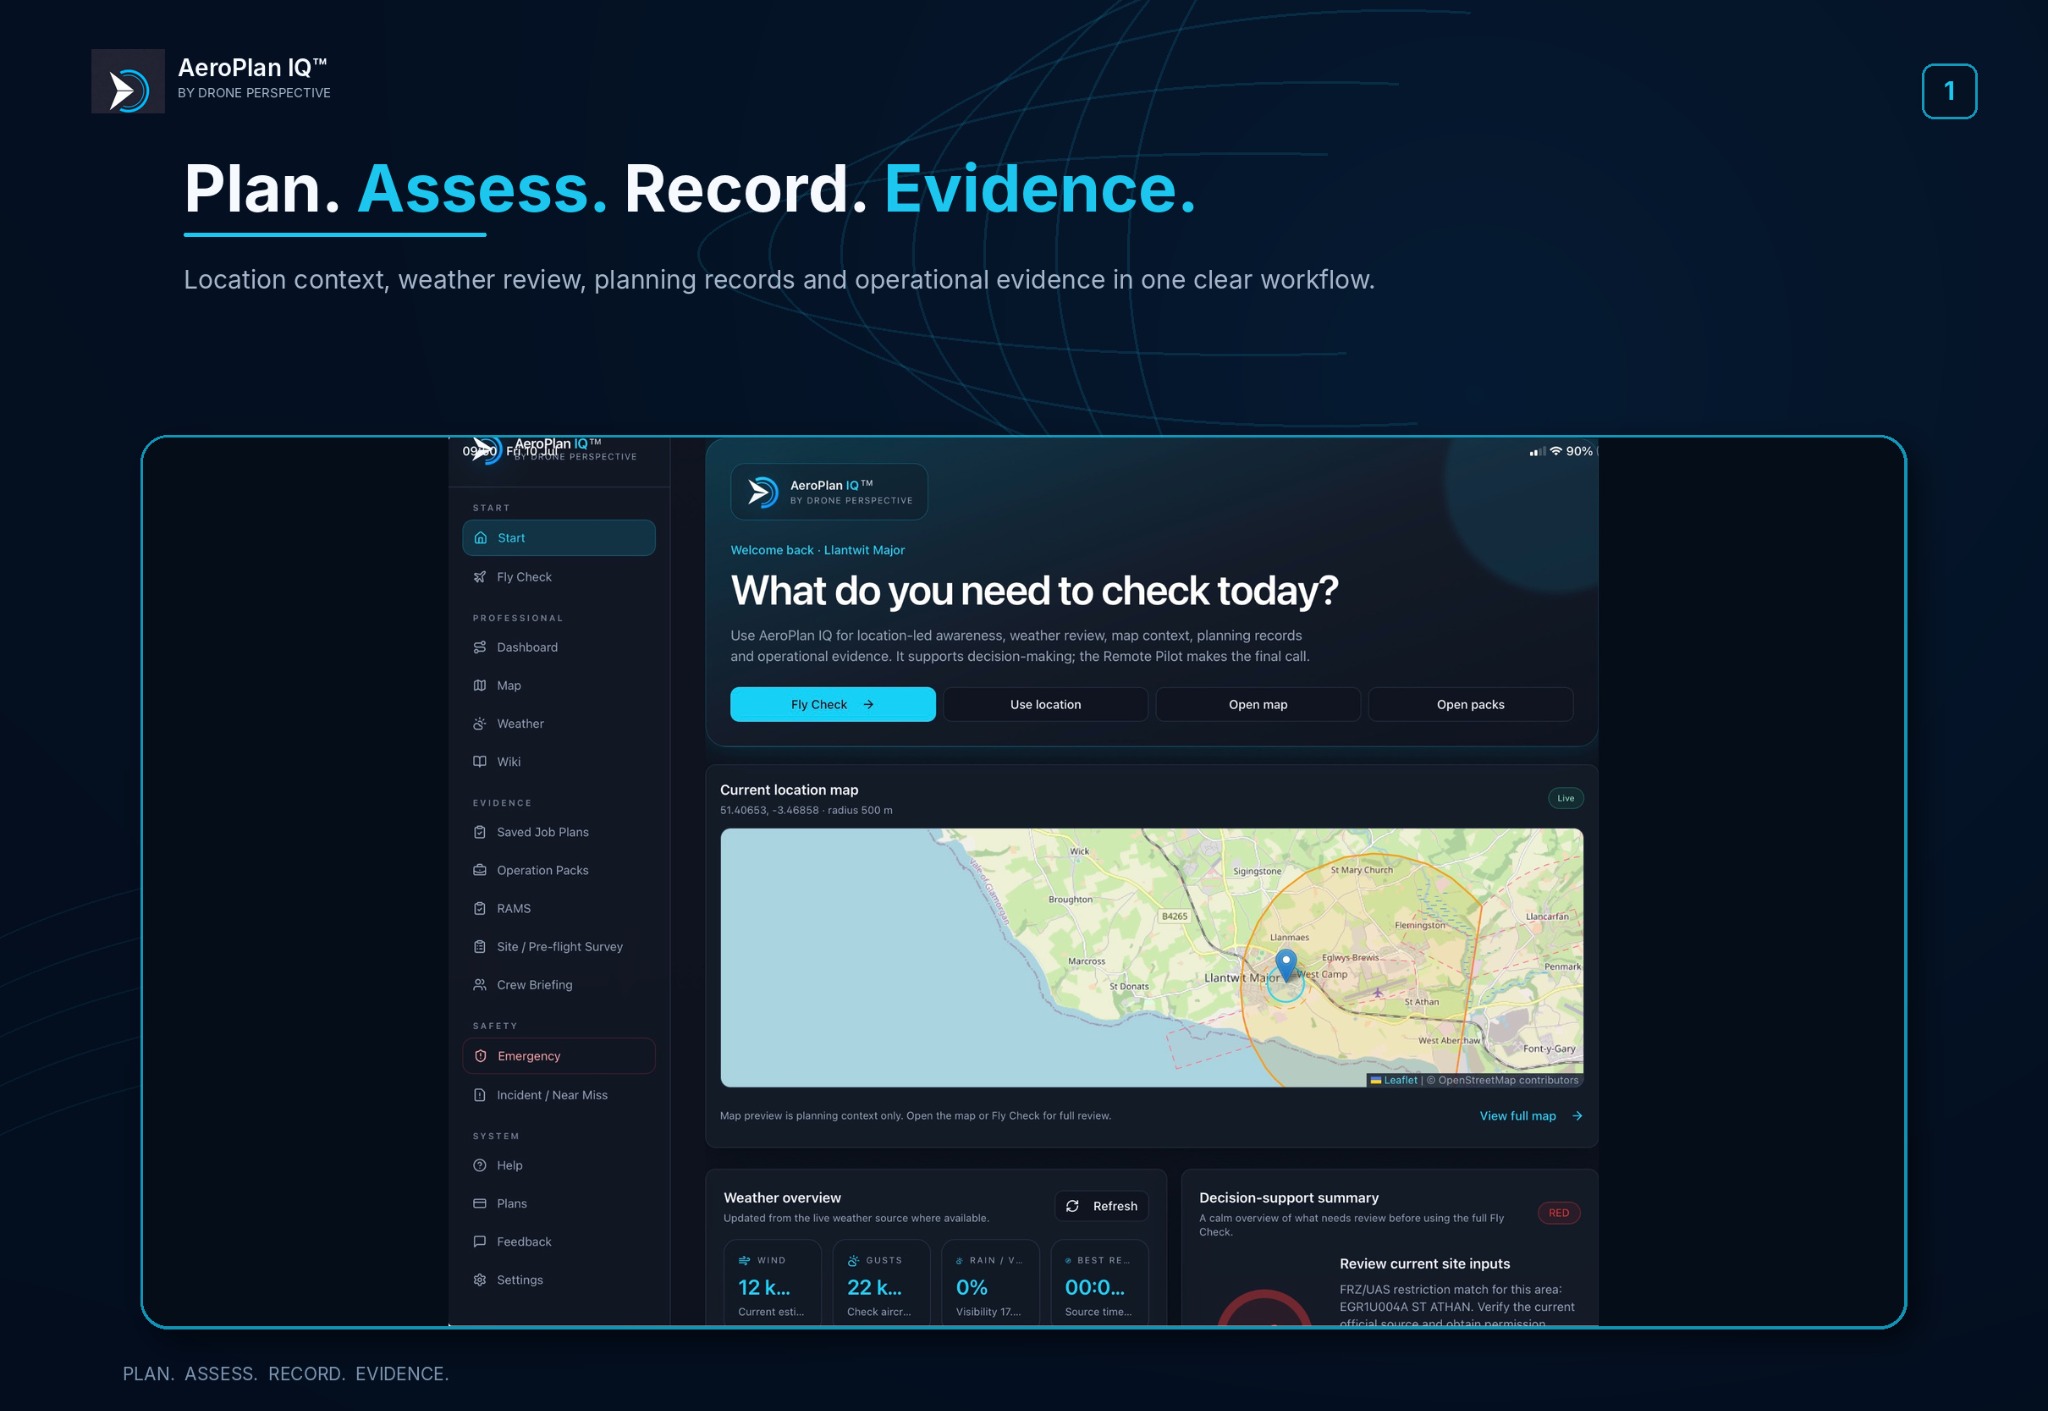Follow the View full map link
2048x1411 pixels.
1530,1116
